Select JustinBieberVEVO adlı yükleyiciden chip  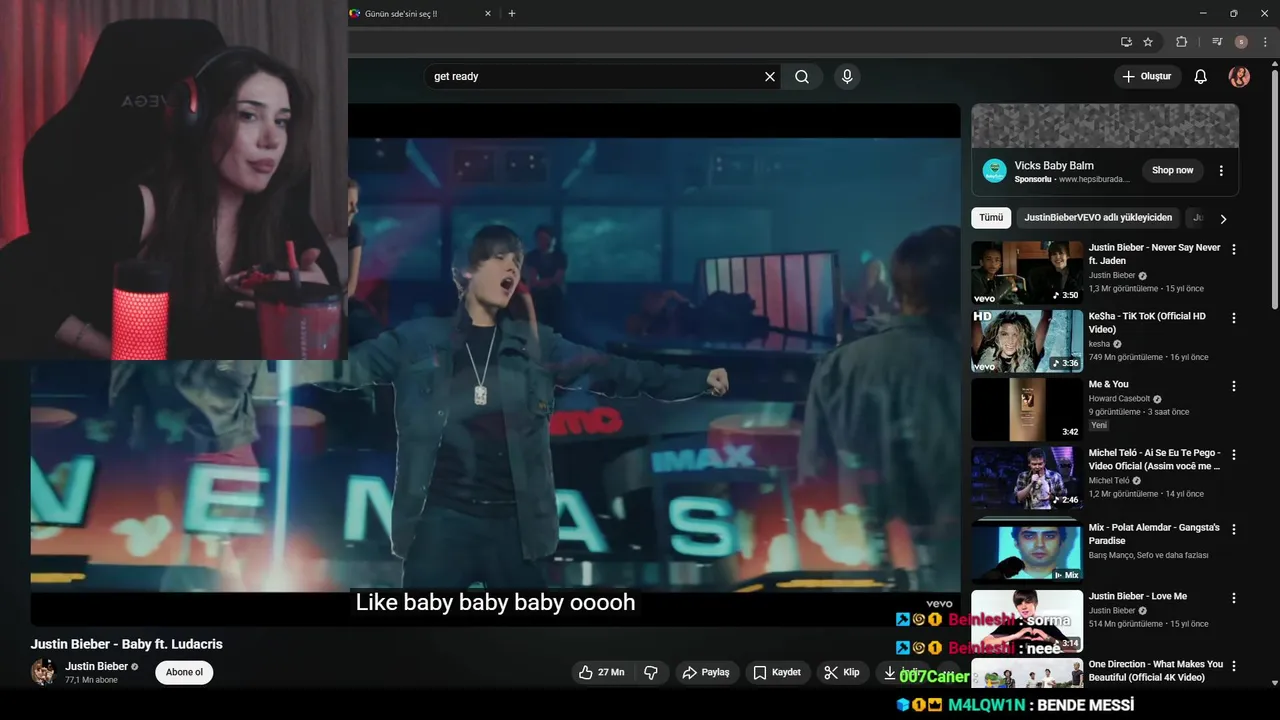[1098, 217]
